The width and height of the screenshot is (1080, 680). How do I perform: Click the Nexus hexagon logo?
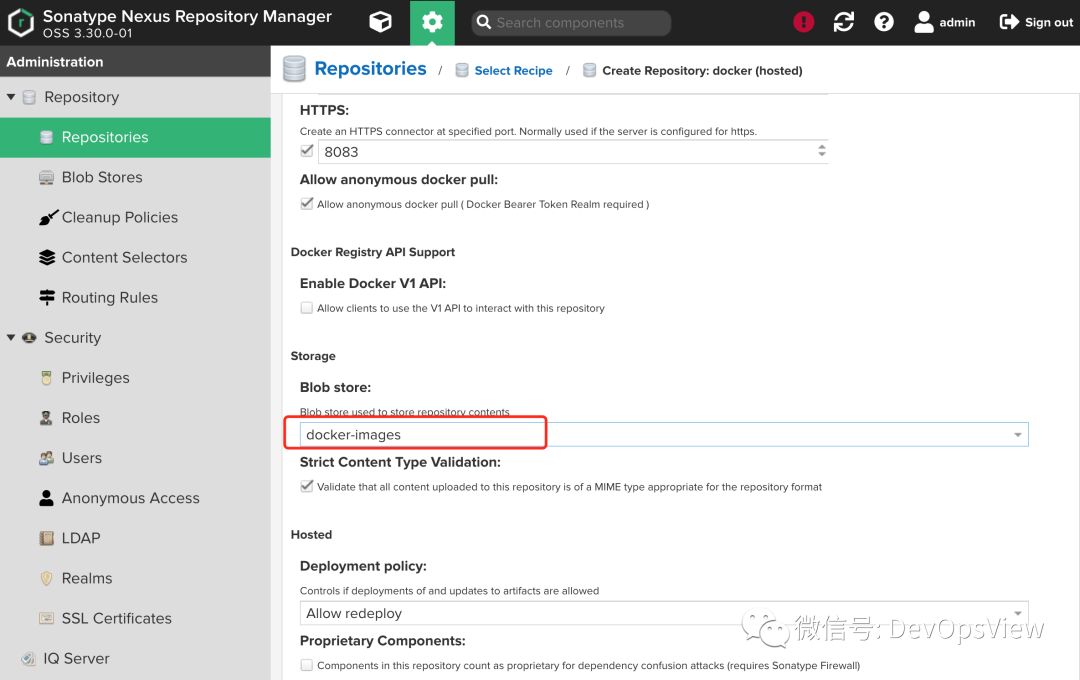point(21,22)
